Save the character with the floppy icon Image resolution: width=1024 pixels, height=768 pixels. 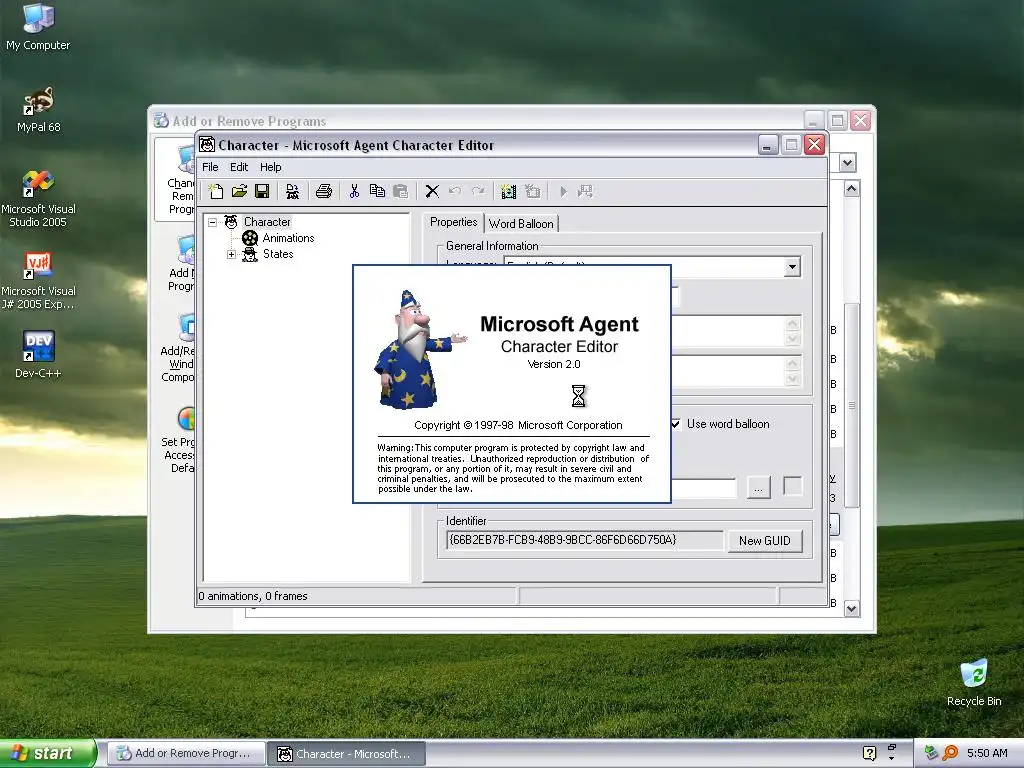pyautogui.click(x=262, y=191)
